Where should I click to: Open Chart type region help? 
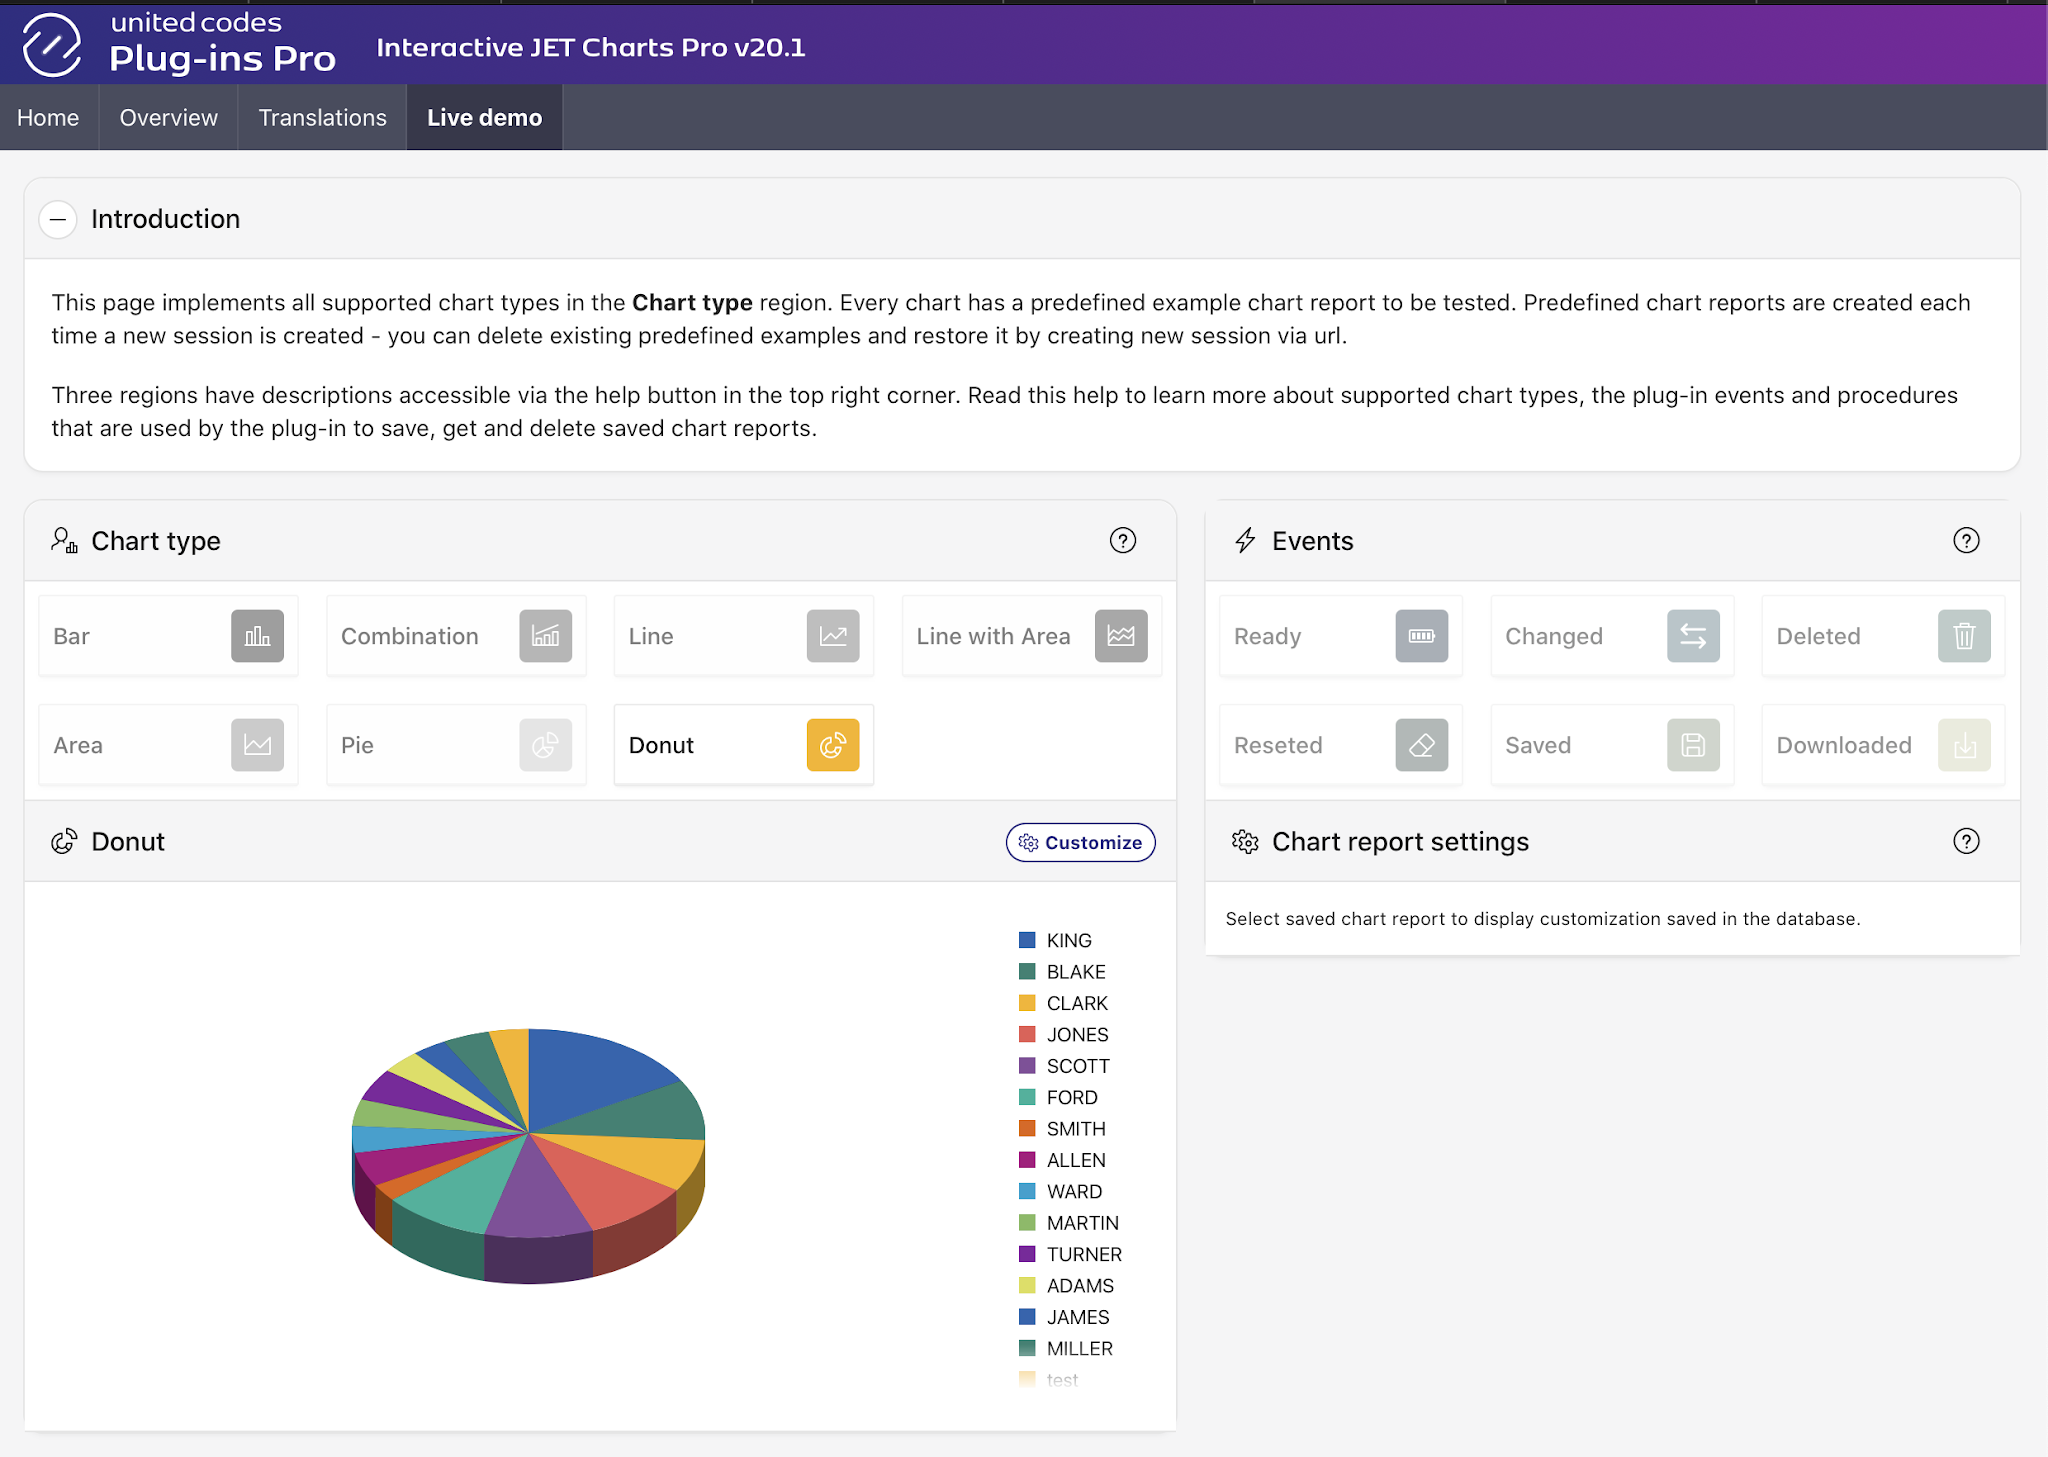click(1122, 541)
